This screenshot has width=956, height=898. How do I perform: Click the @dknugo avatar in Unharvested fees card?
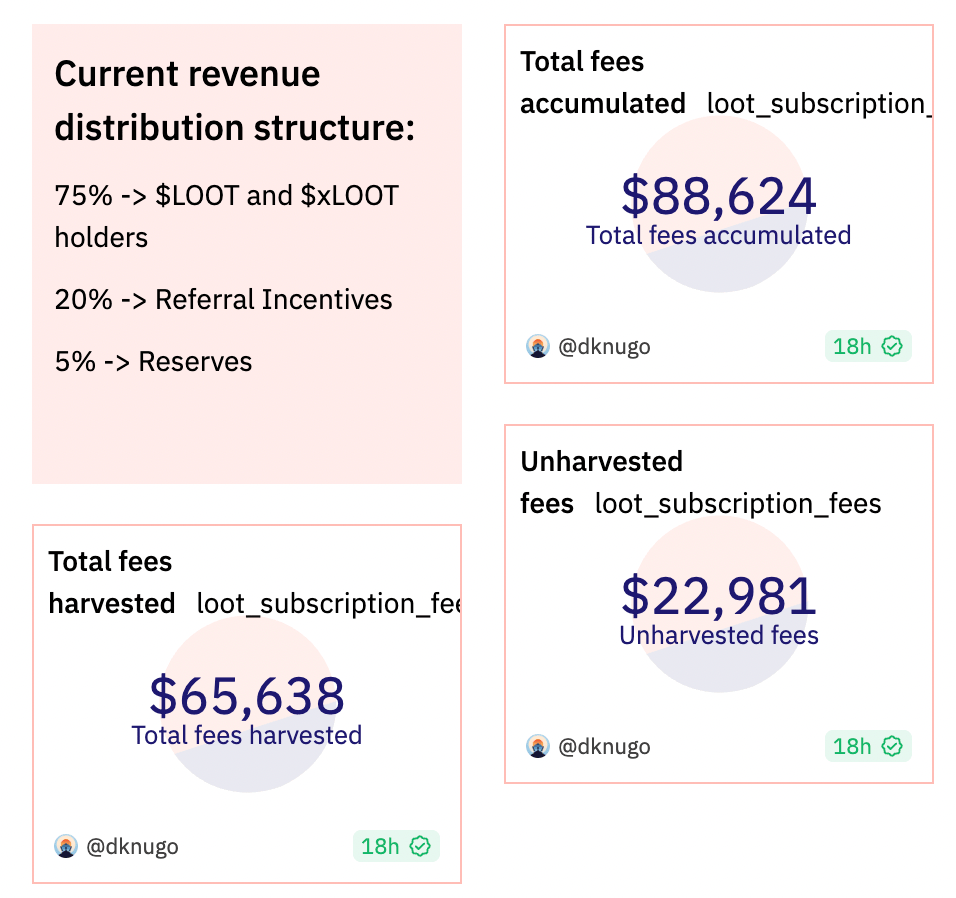[538, 747]
